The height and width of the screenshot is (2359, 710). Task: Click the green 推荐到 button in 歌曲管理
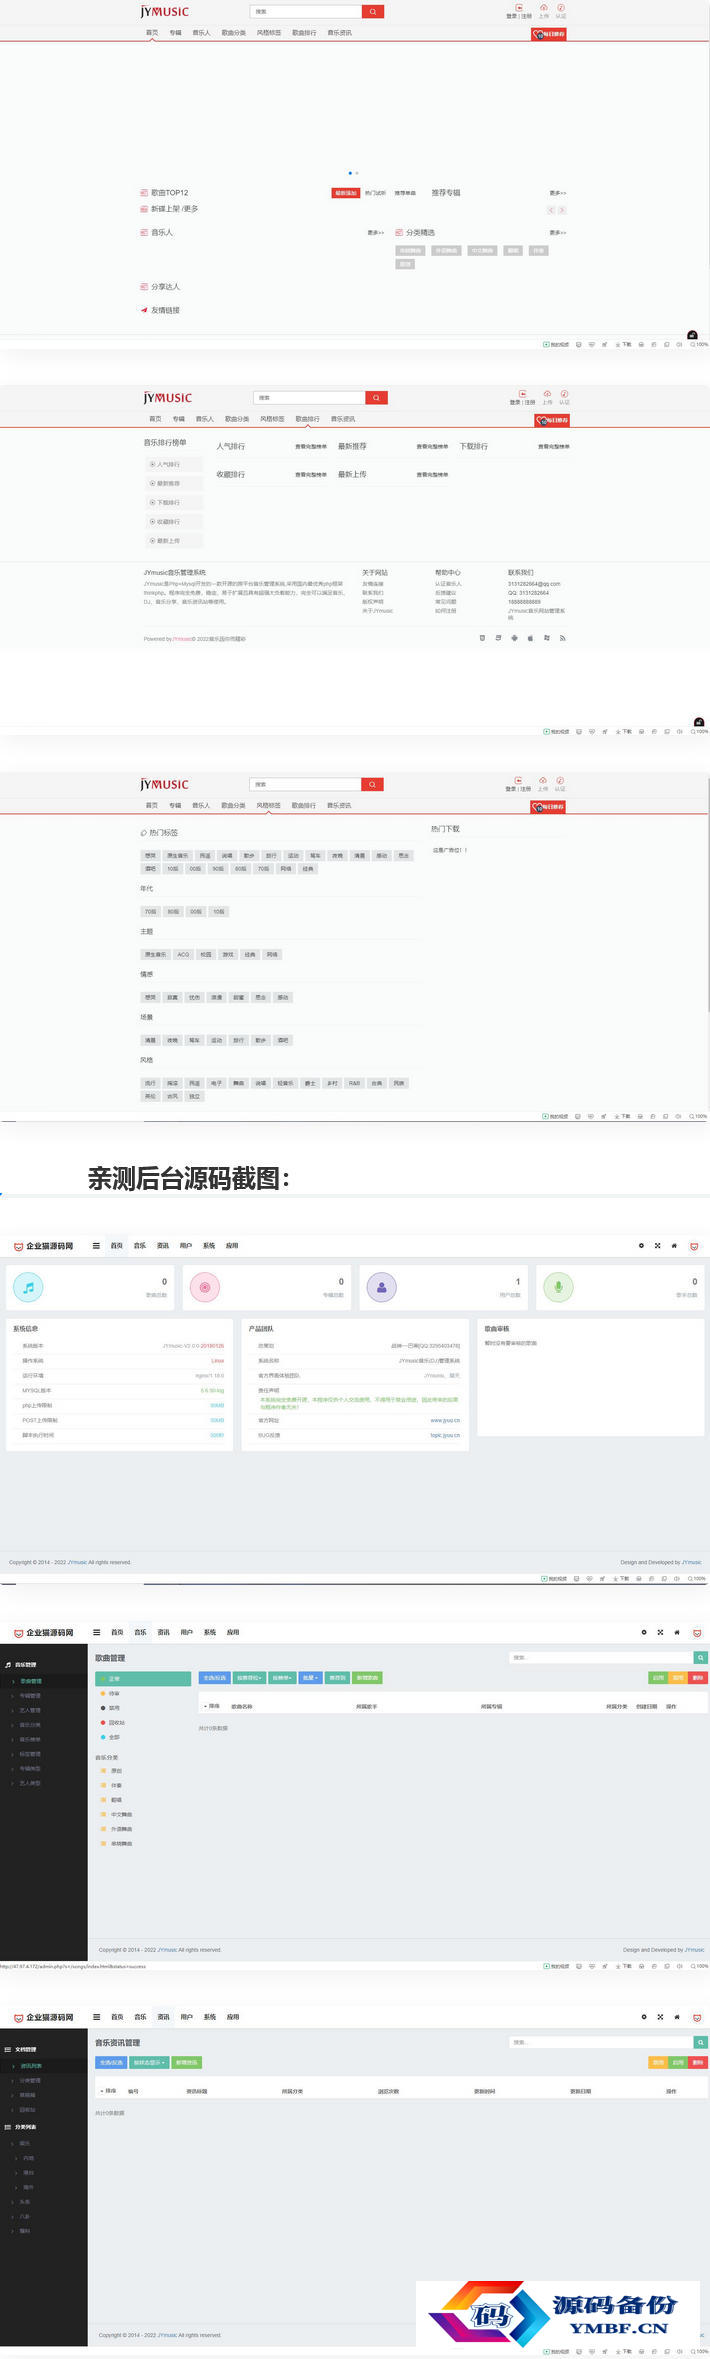tap(337, 1678)
